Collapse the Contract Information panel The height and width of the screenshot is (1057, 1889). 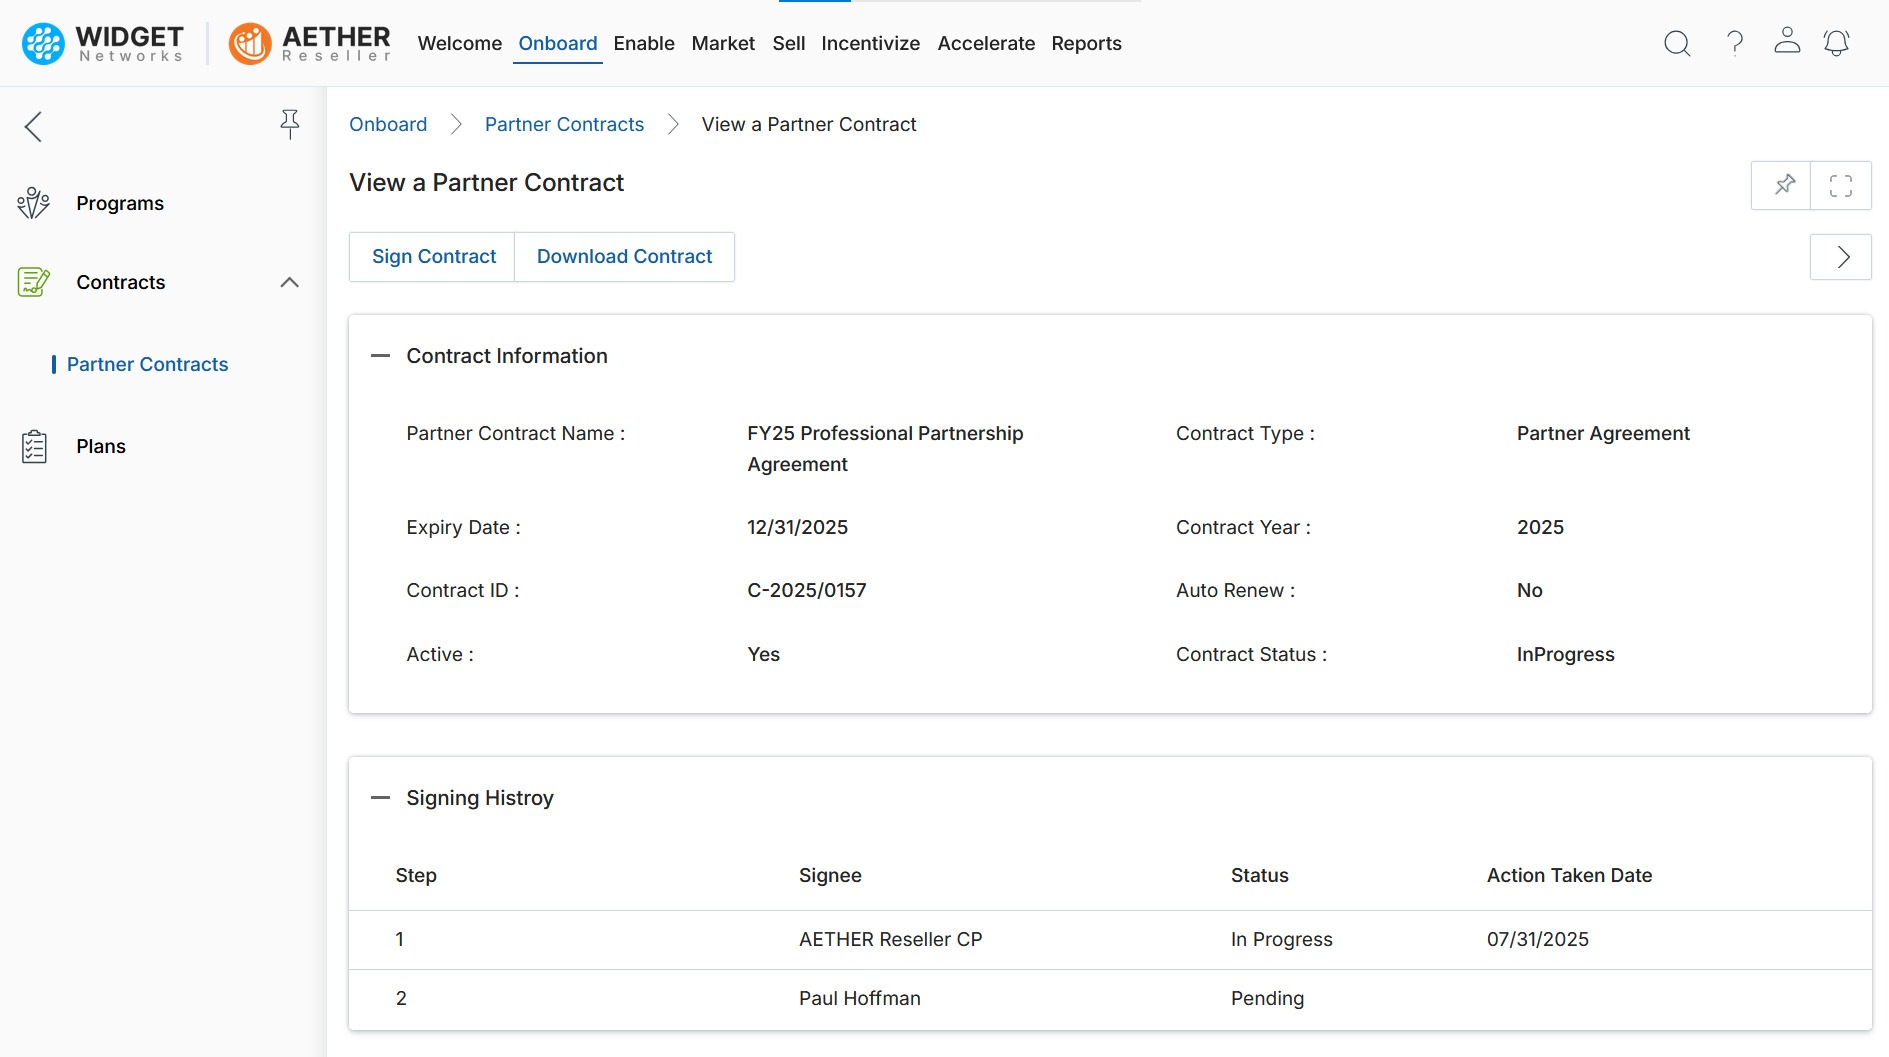(x=380, y=356)
